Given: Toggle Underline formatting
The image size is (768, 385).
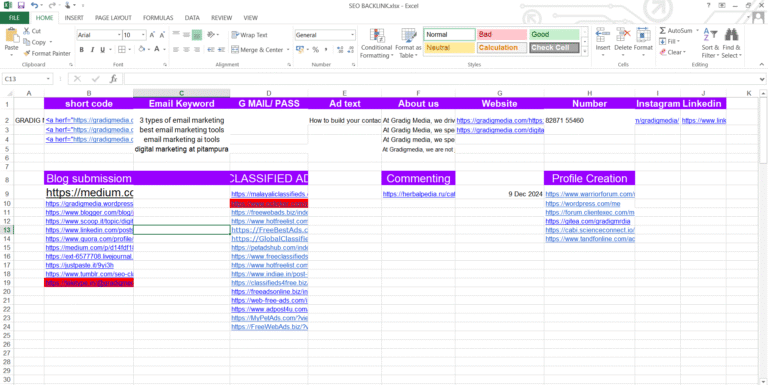Looking at the screenshot, I should 102,49.
